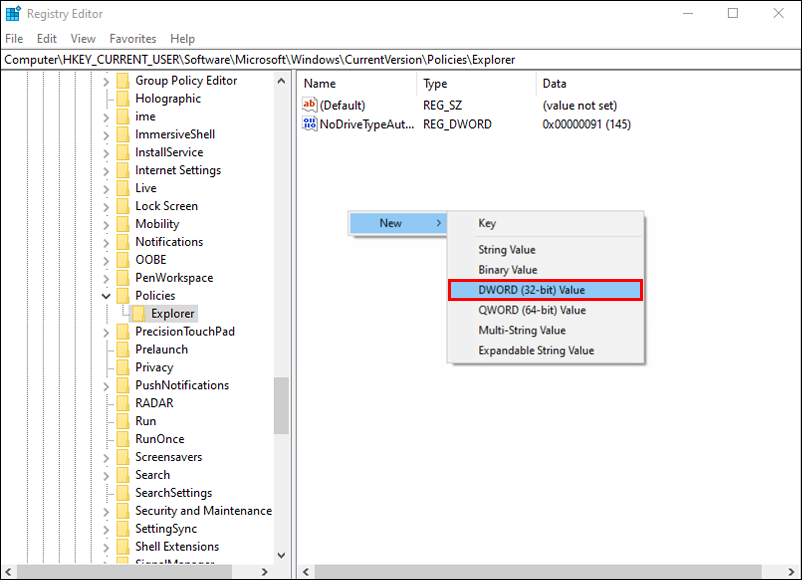Screen dimensions: 802x580
Task: Click the Holographic folder icon
Action: coord(123,99)
